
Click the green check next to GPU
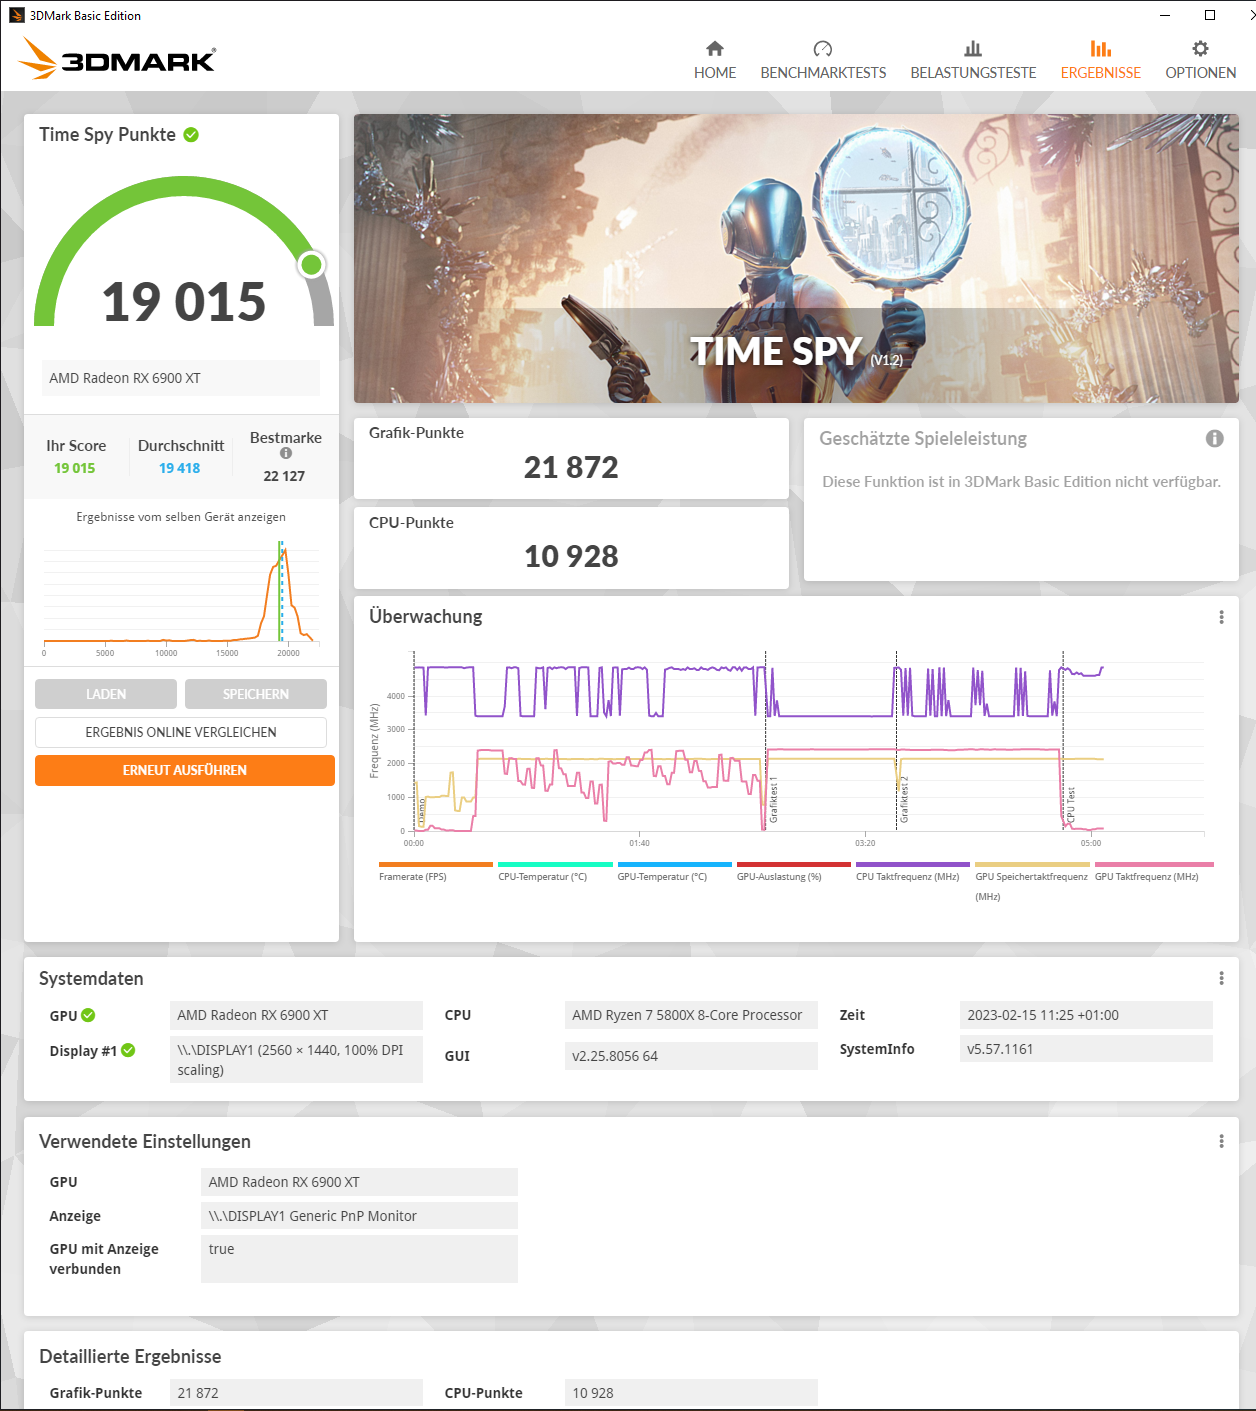point(88,1015)
